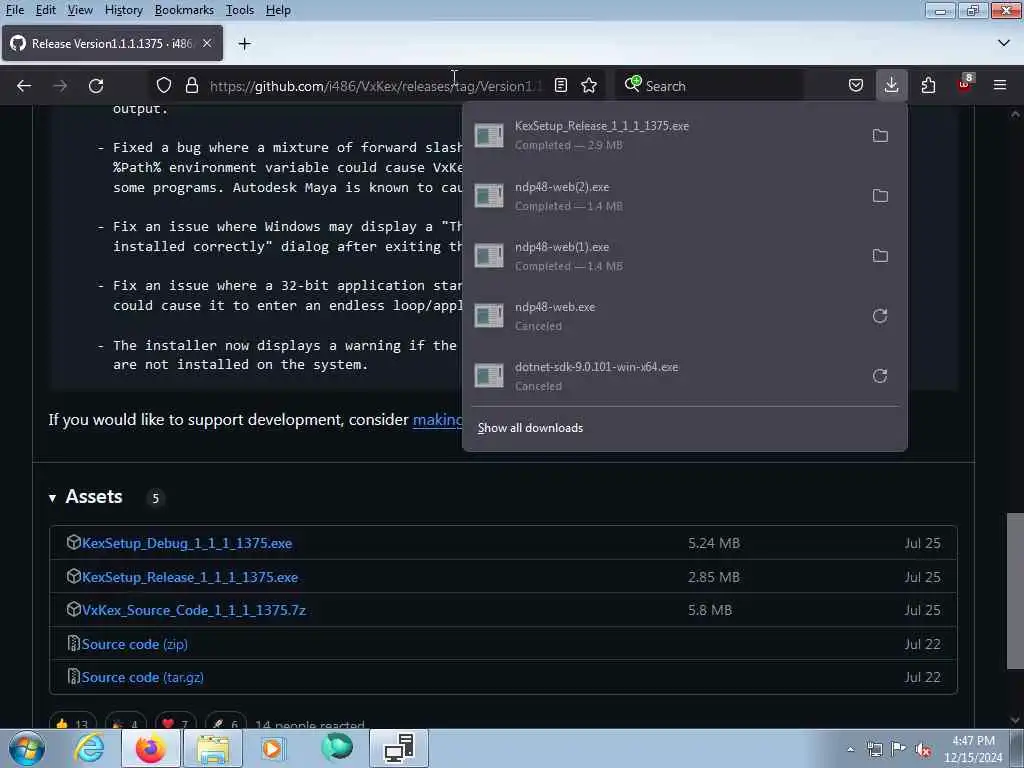Retry the dotnet-sdk-9.0.101 download
Image resolution: width=1024 pixels, height=768 pixels.
880,376
